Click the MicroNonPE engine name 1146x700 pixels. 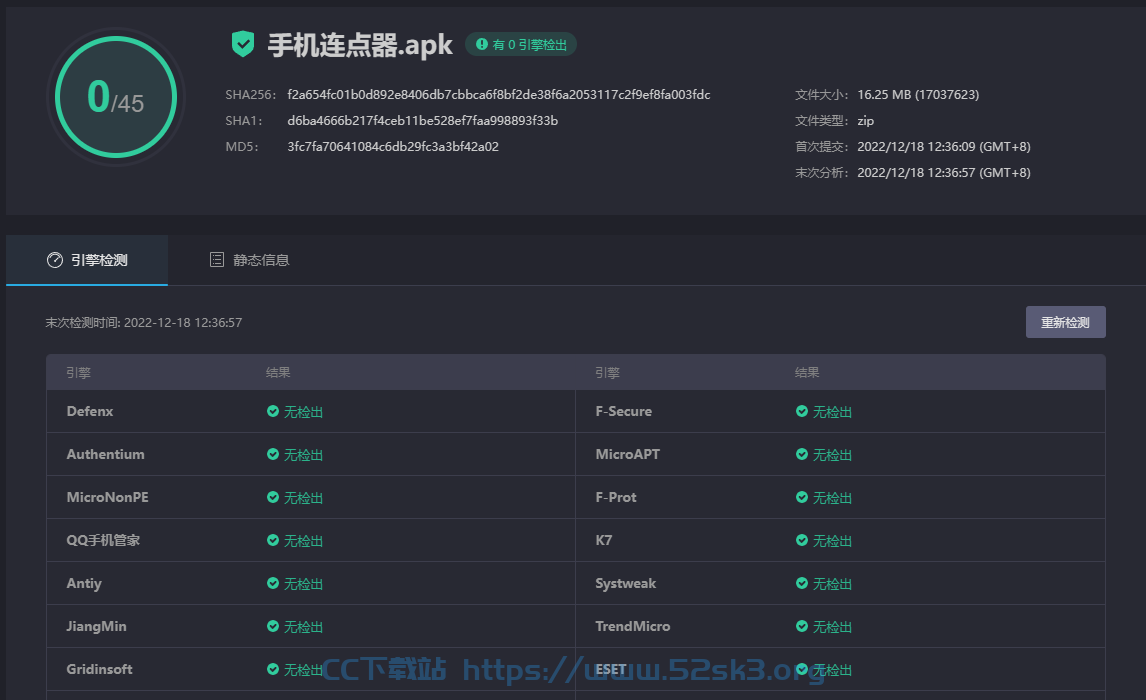[x=107, y=498]
